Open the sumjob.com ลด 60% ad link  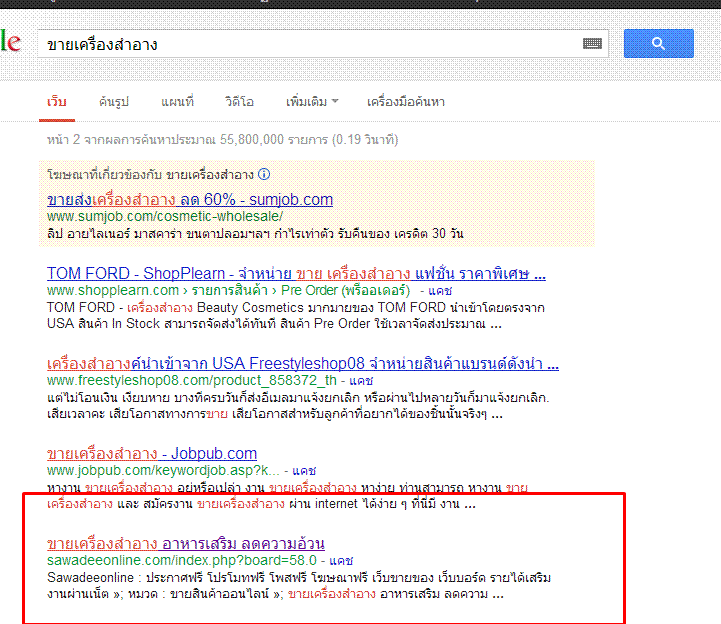pyautogui.click(x=190, y=200)
